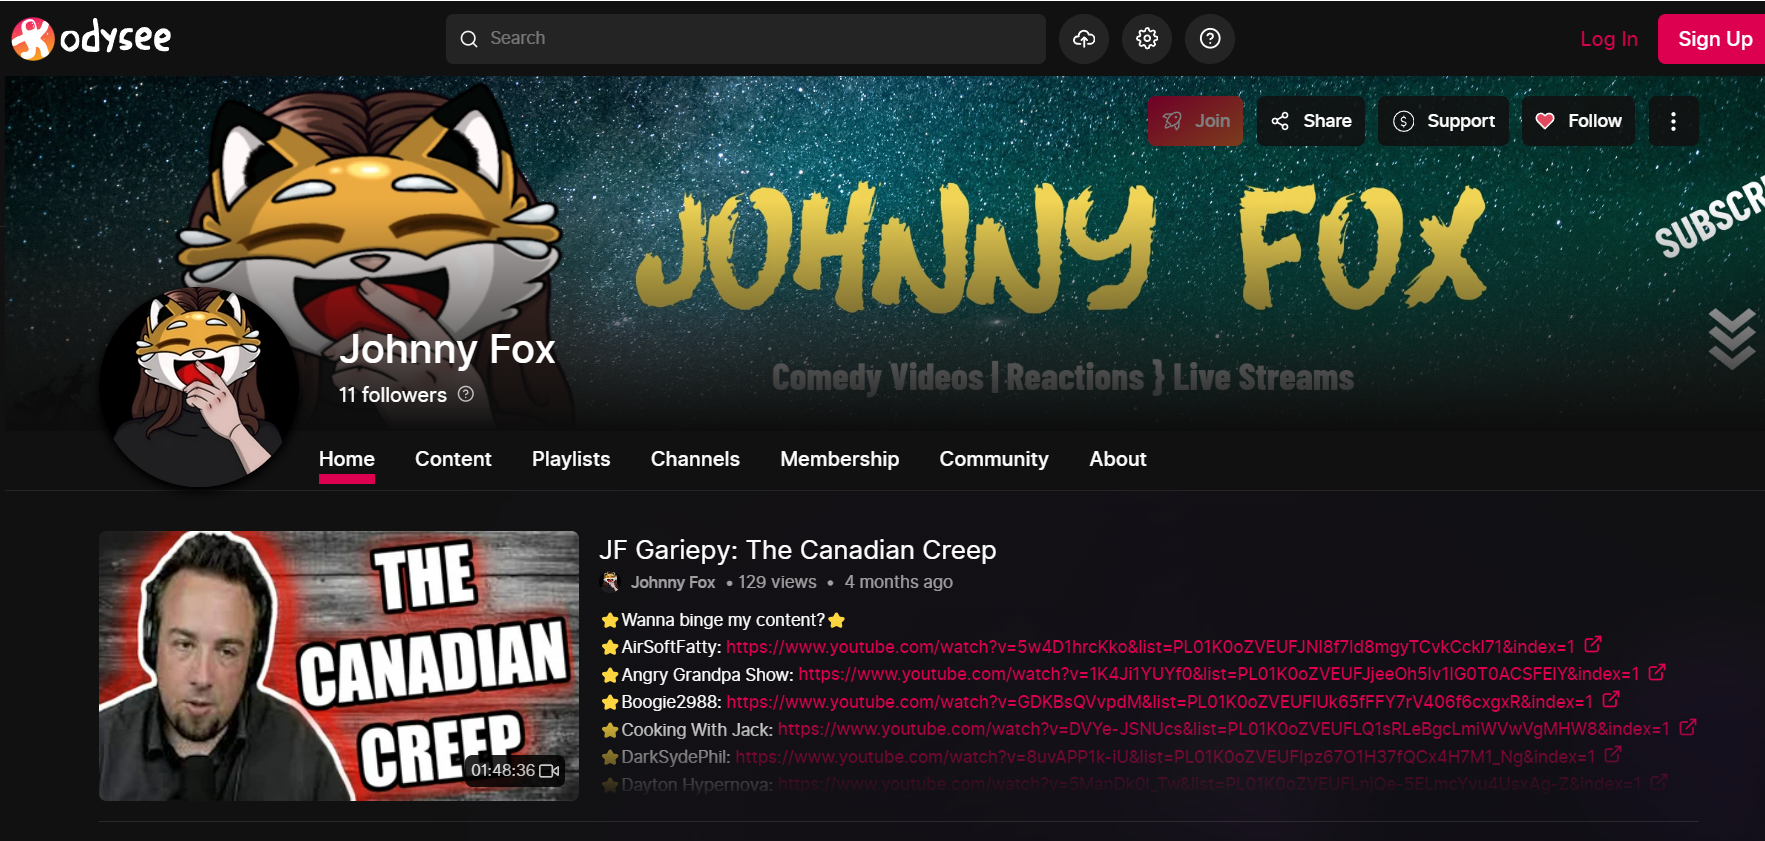Viewport: 1765px width, 841px height.
Task: Click Johnny Fox uploader name under title
Action: click(x=673, y=582)
